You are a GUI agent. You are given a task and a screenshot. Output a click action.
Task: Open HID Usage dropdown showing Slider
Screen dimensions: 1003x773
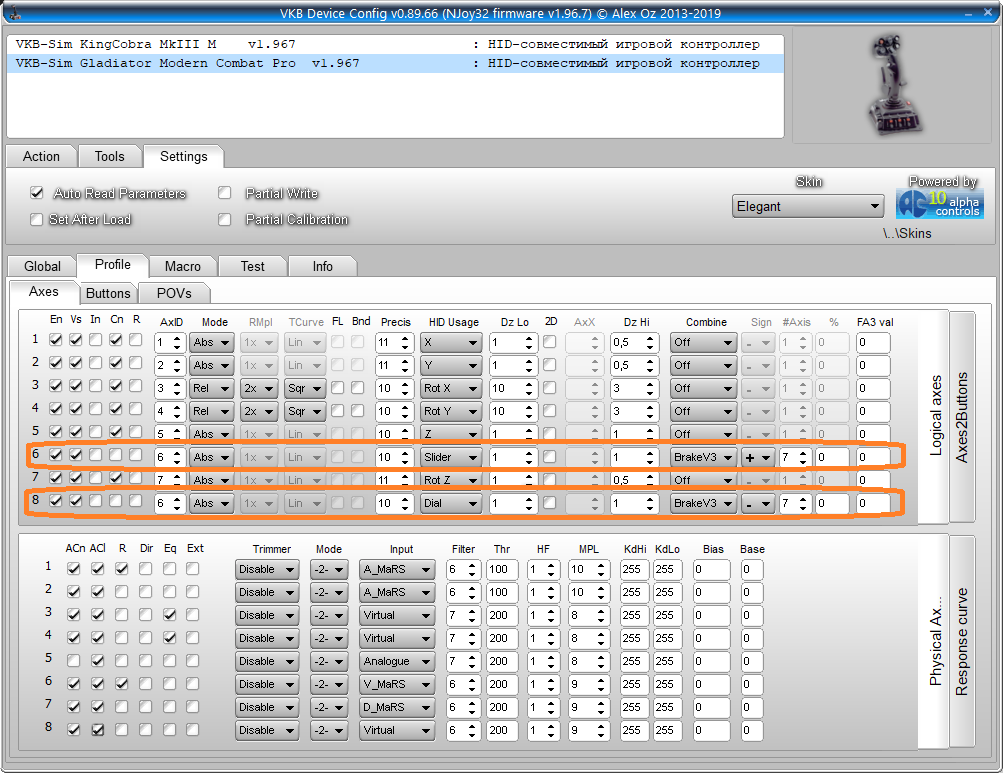click(450, 458)
